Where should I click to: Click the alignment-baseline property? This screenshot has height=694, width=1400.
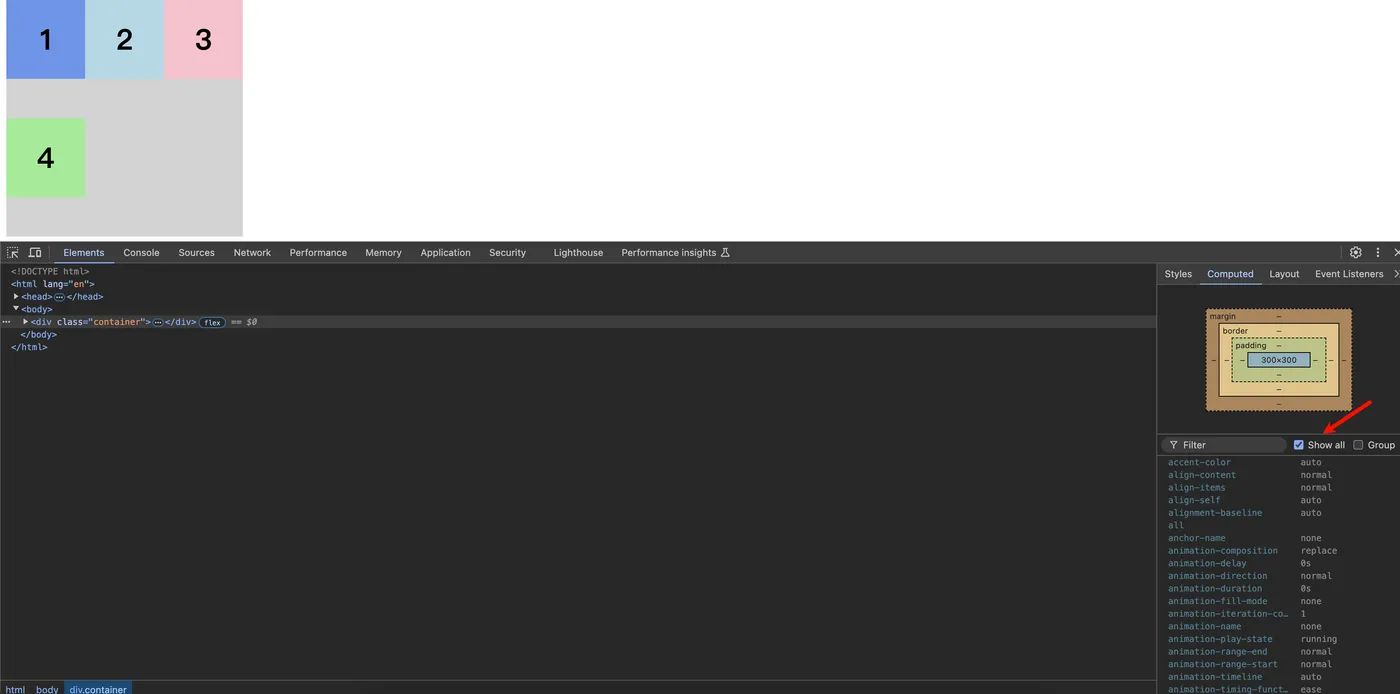(1215, 513)
